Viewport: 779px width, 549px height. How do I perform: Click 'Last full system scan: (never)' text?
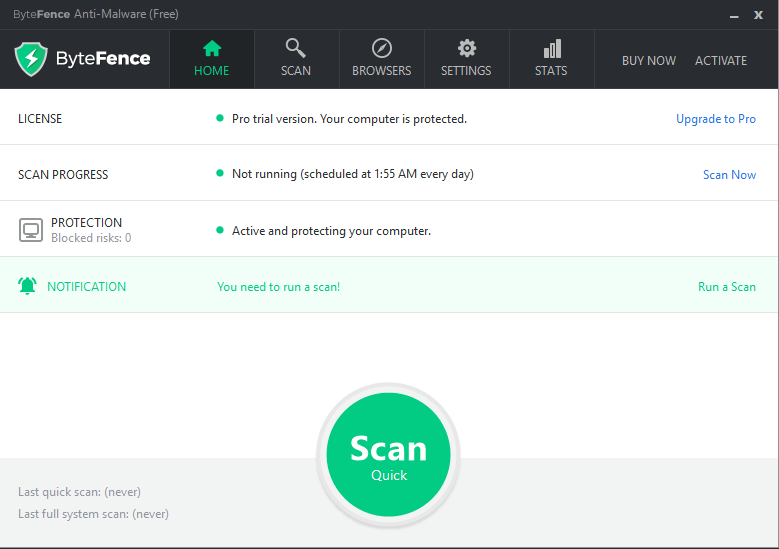(x=93, y=514)
